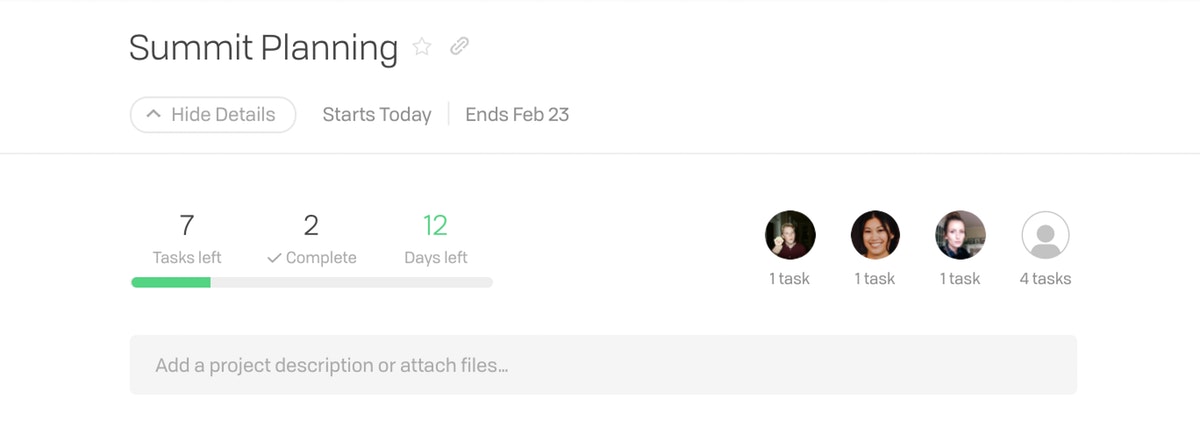Click the unassigned placeholder avatar

[x=1045, y=235]
